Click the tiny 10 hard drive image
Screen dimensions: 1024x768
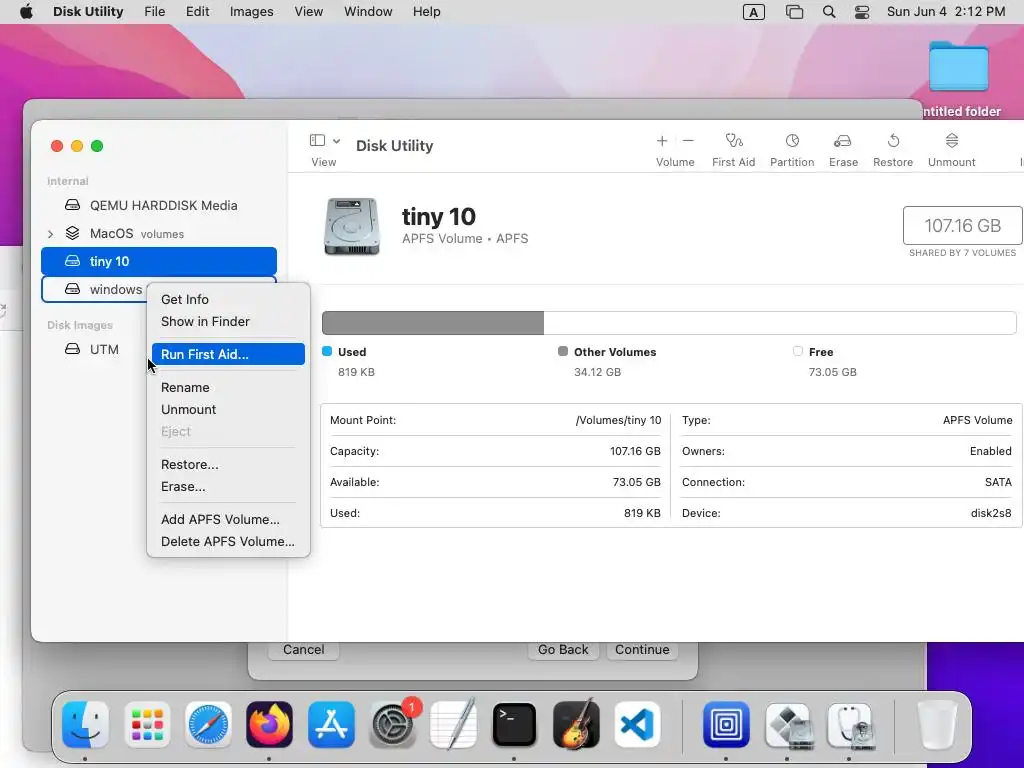pos(352,226)
